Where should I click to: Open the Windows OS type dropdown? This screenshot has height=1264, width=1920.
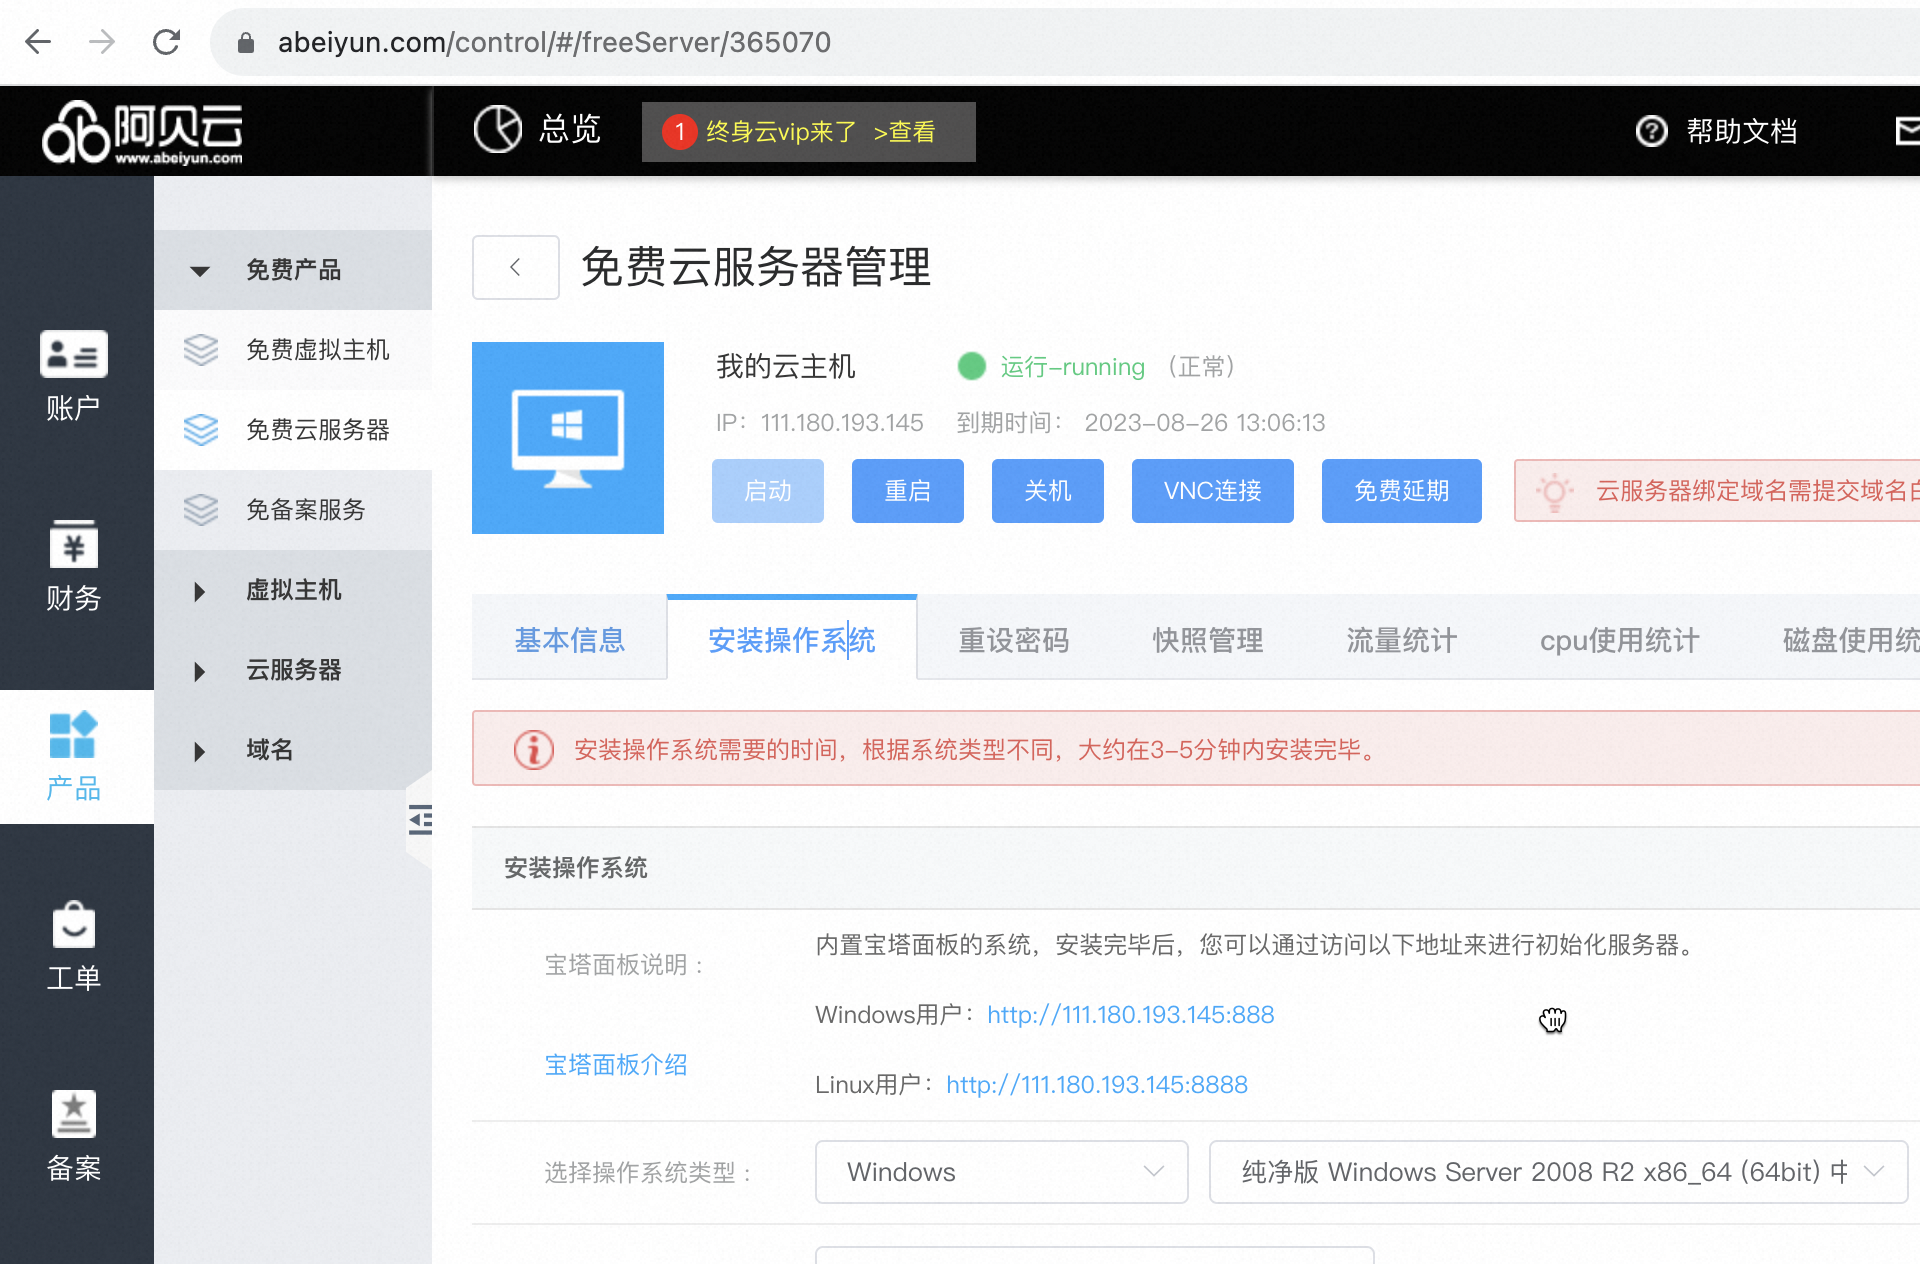coord(1001,1171)
